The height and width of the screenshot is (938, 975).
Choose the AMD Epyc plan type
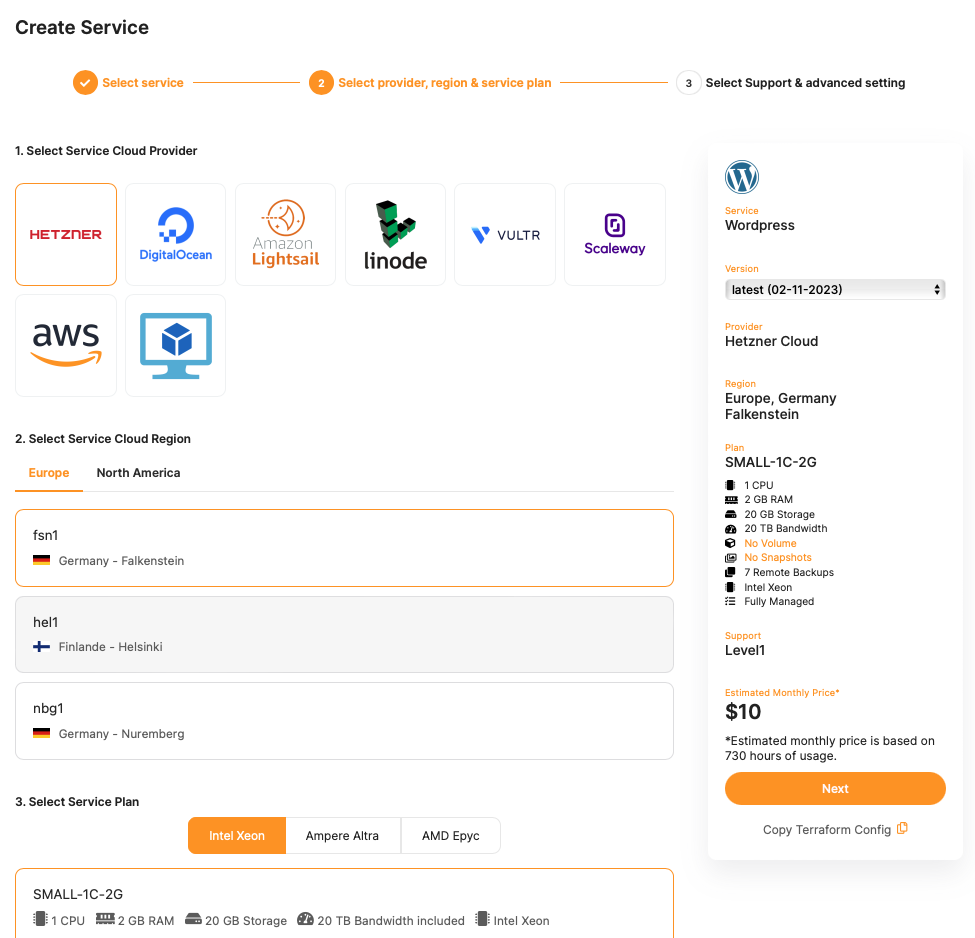click(x=451, y=836)
